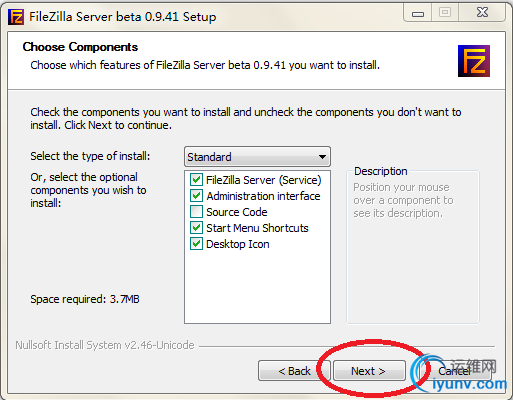
Task: Cancel the setup
Action: point(454,371)
